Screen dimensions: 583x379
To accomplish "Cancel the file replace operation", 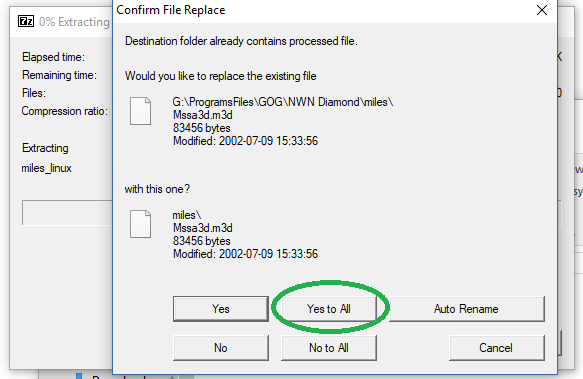I will point(496,348).
